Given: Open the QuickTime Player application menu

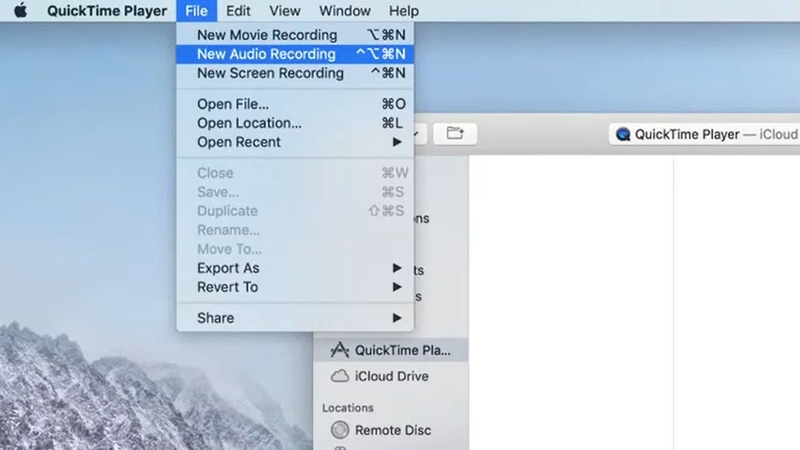Looking at the screenshot, I should 107,11.
